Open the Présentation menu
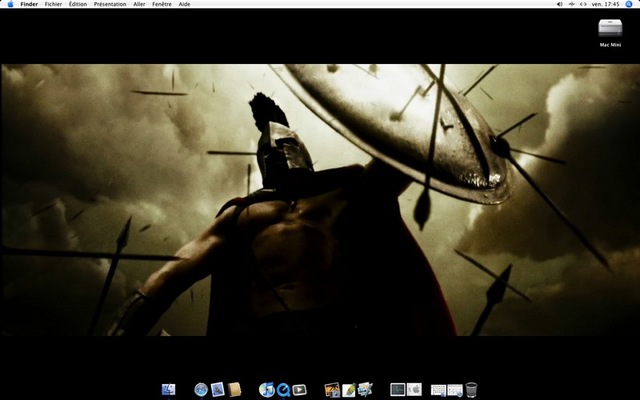This screenshot has height=400, width=640. tap(110, 4)
